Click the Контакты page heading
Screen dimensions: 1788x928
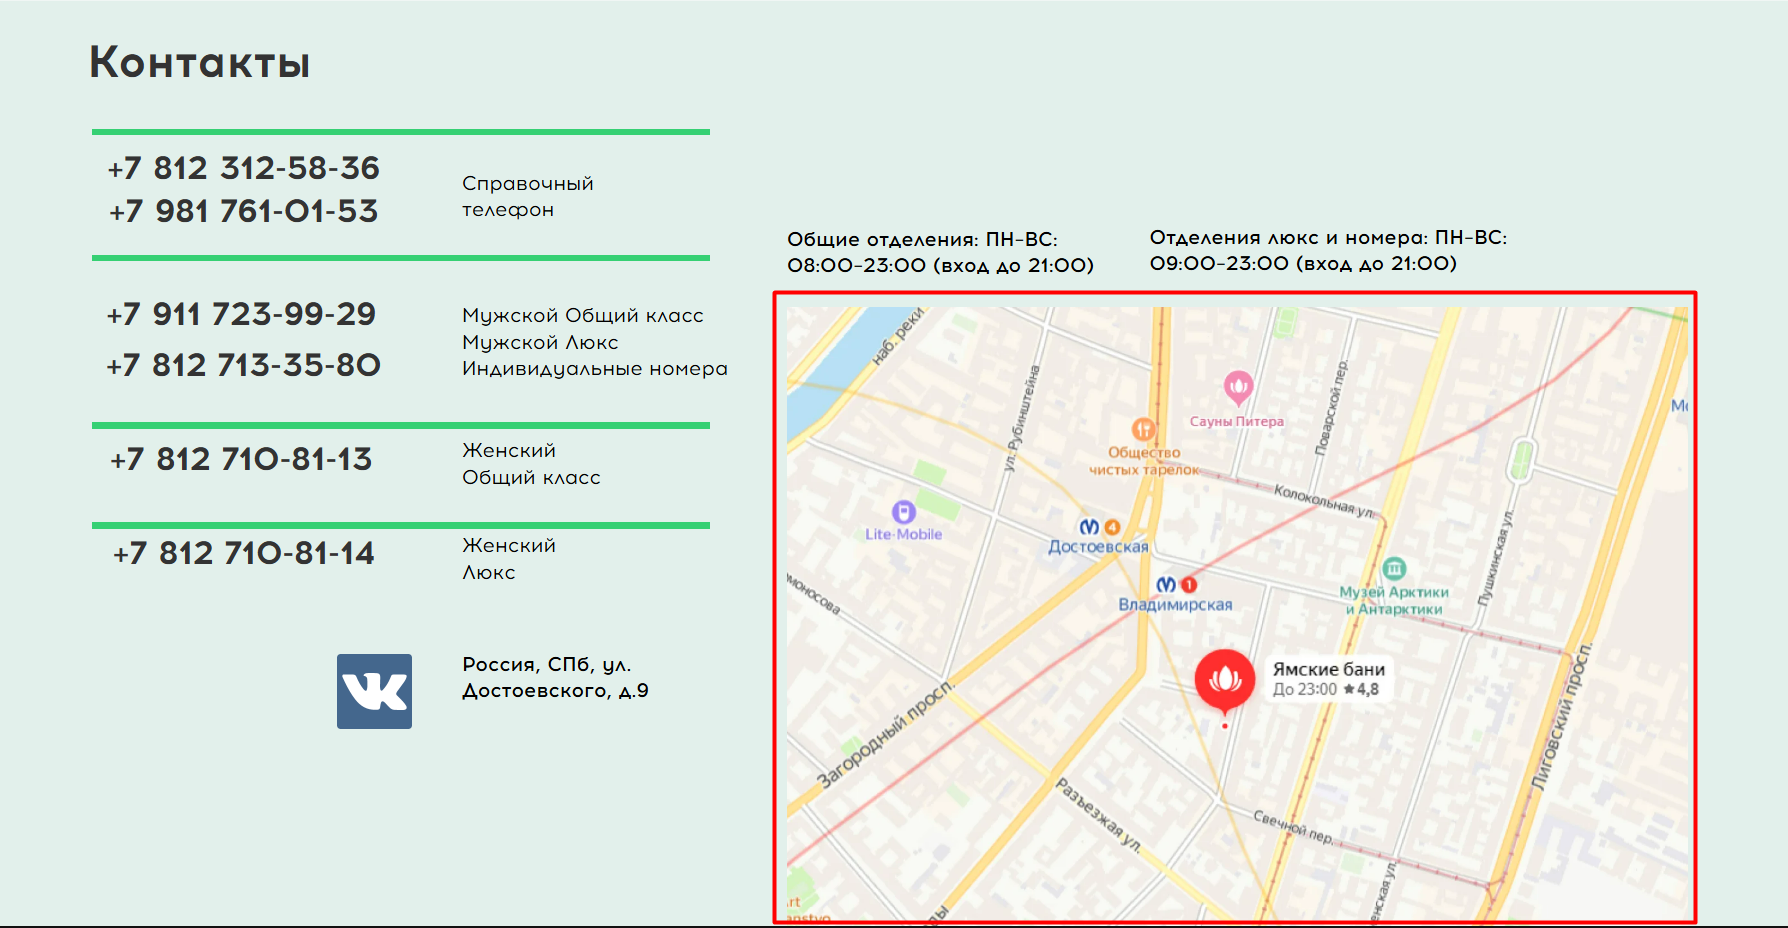point(200,62)
